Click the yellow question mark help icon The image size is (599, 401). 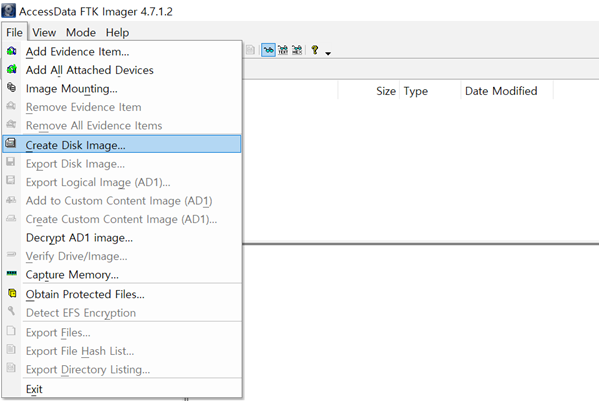pos(315,50)
